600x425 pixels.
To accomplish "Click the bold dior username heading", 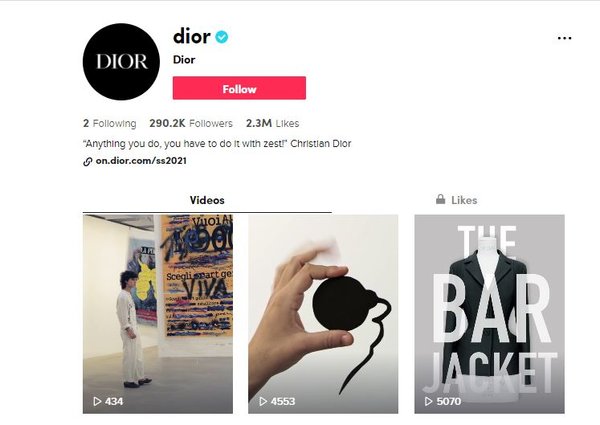I will [x=192, y=36].
